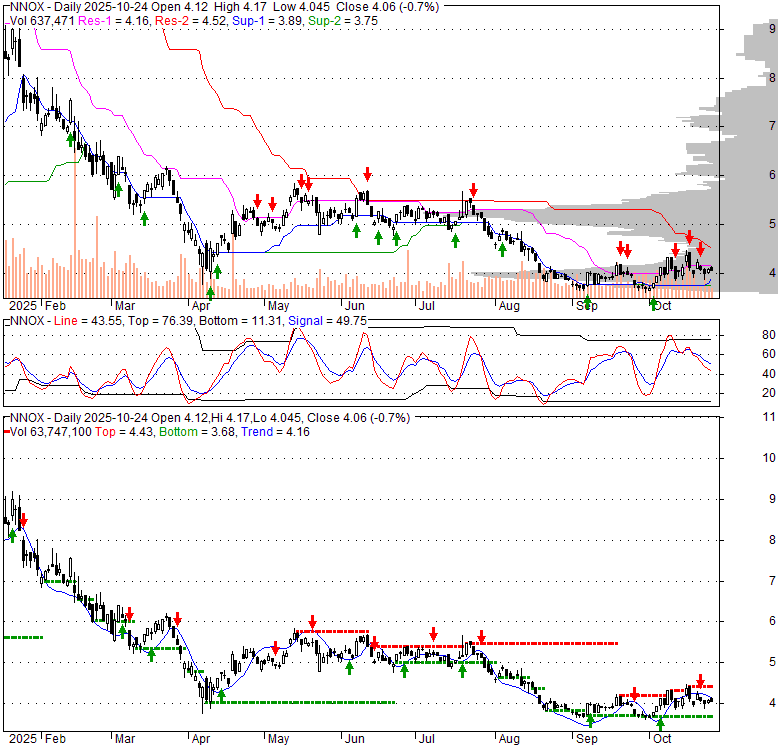Viewport: 780px width, 745px height.
Task: Click the 'Res-1 = 4.16' resistance label
Action: pyautogui.click(x=113, y=21)
